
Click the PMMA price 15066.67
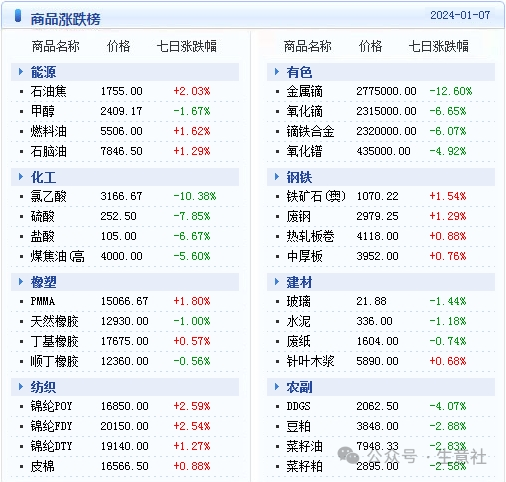point(125,301)
